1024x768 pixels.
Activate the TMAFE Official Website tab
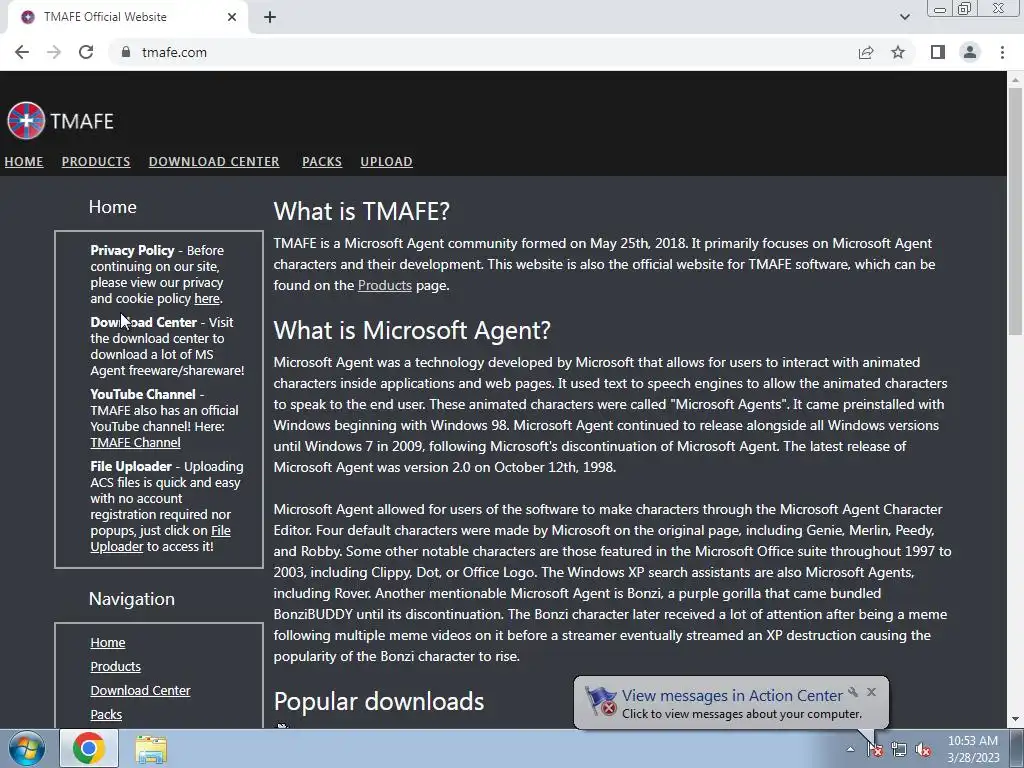click(127, 17)
